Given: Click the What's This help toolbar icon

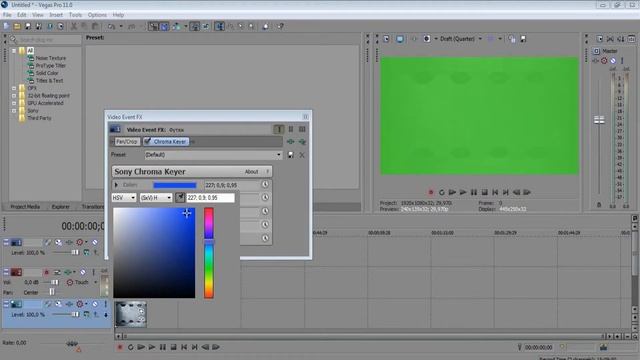Looking at the screenshot, I should coord(280,26).
